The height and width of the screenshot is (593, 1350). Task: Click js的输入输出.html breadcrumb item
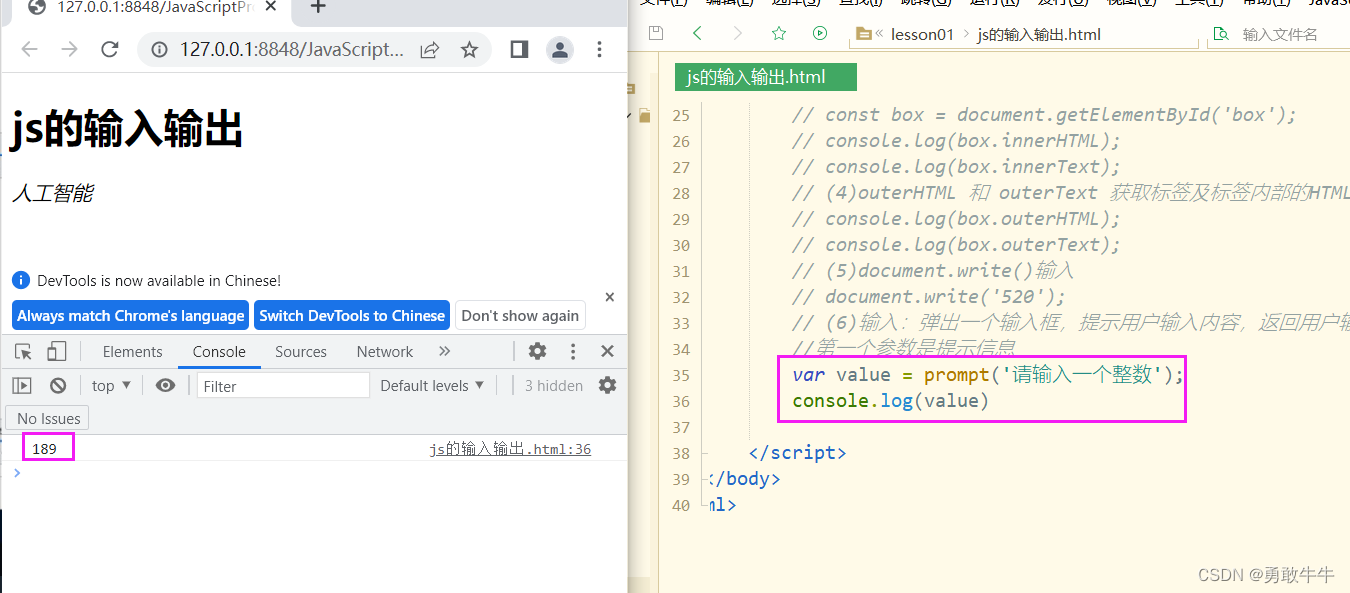tap(1039, 34)
